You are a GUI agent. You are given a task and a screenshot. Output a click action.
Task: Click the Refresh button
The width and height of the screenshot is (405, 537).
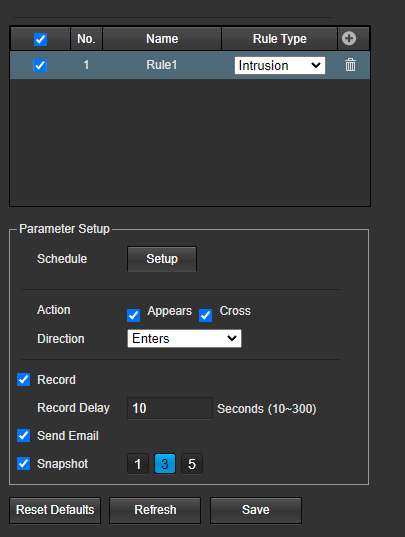pos(155,510)
